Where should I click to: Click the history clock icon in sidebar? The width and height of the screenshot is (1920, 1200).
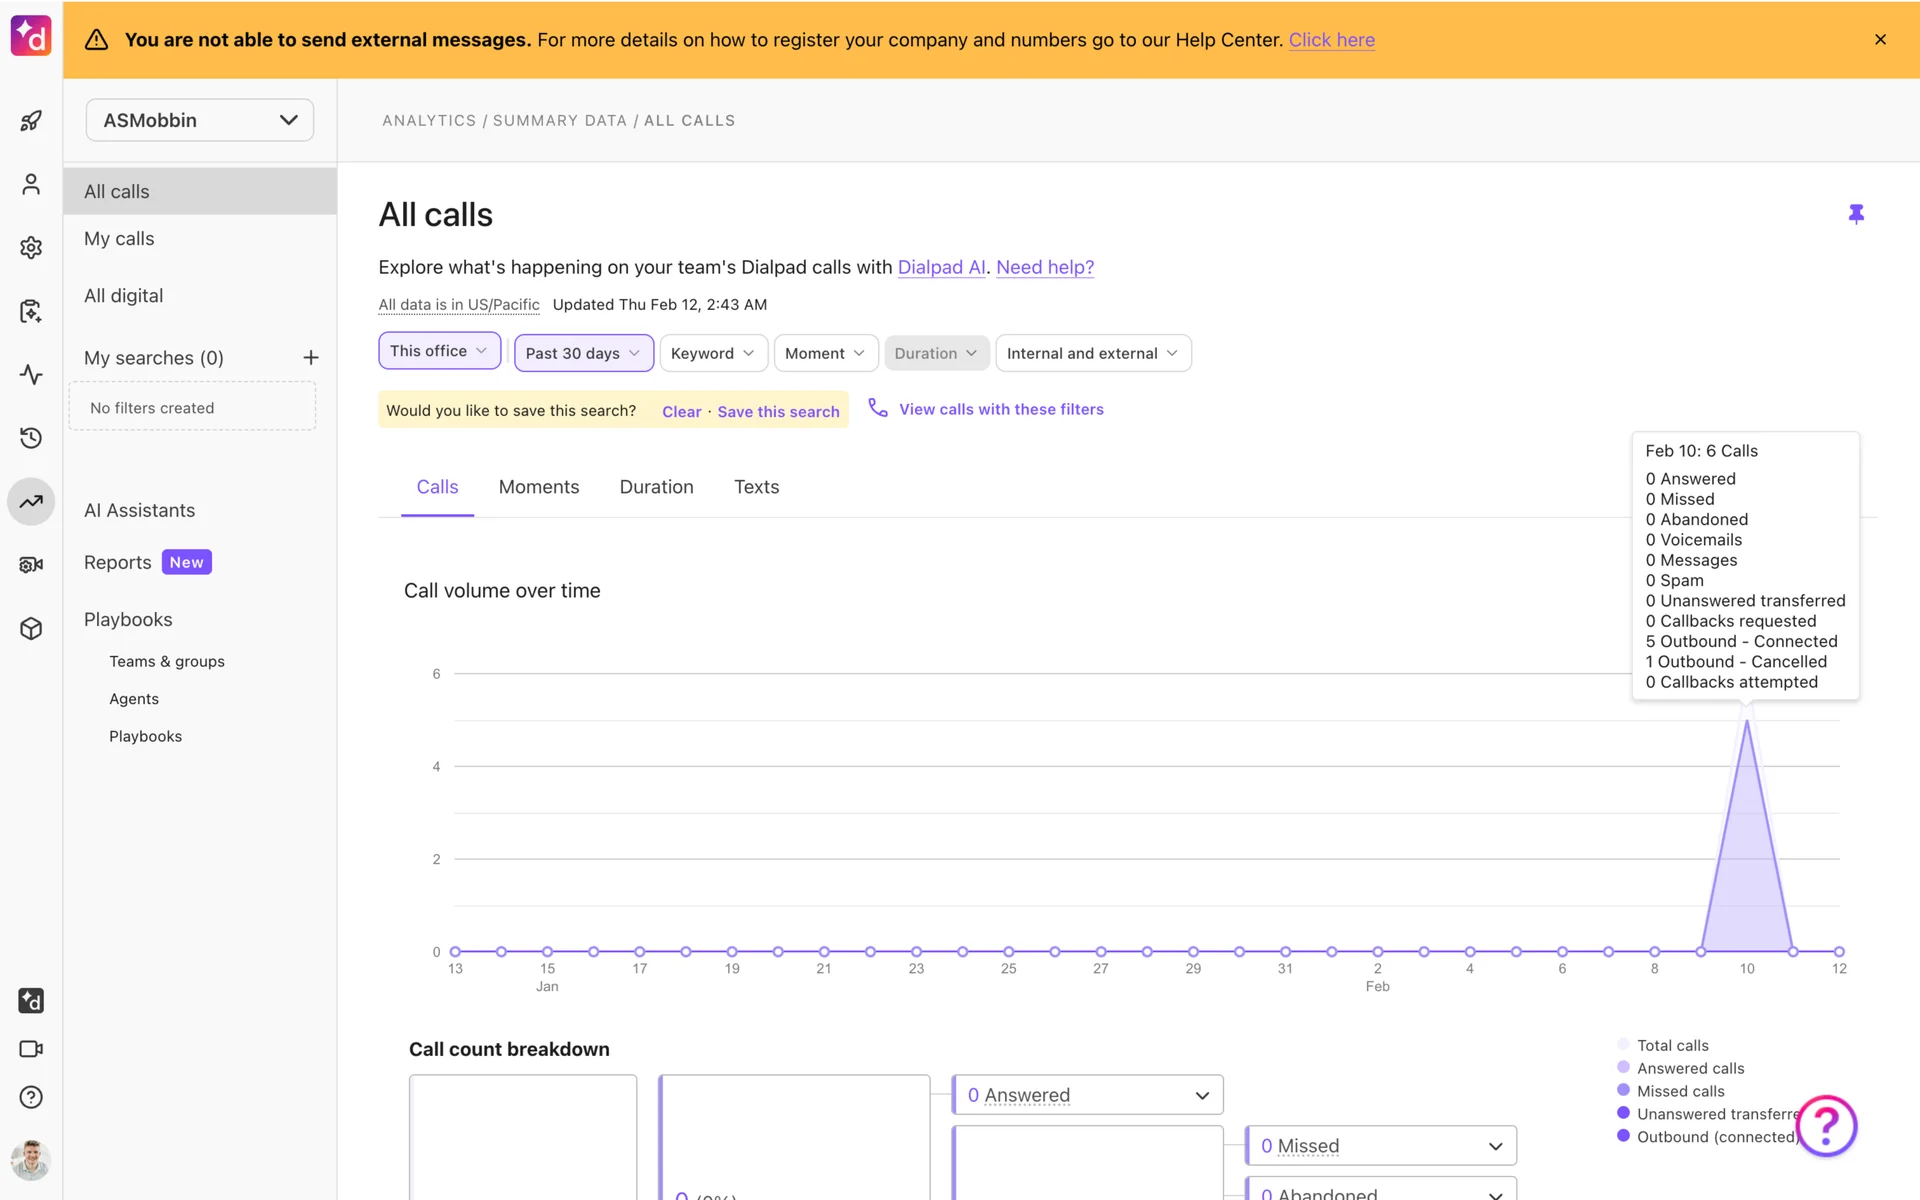pyautogui.click(x=31, y=438)
